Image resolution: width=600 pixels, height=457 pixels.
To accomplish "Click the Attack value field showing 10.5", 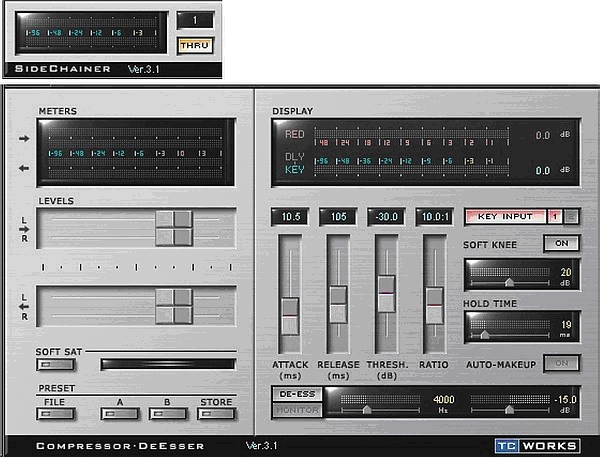I will pos(288,217).
